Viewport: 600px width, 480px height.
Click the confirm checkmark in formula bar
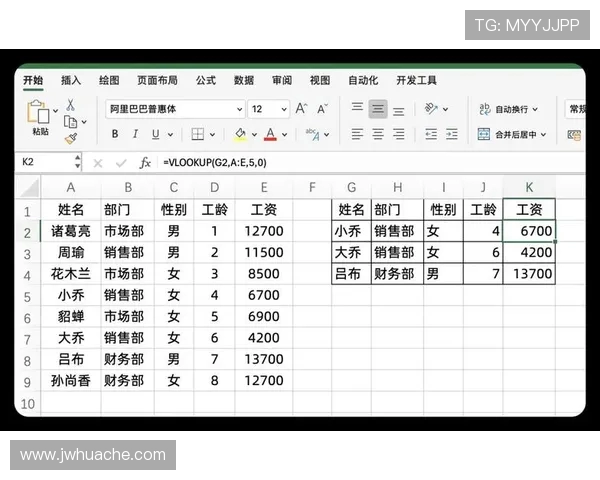121,163
